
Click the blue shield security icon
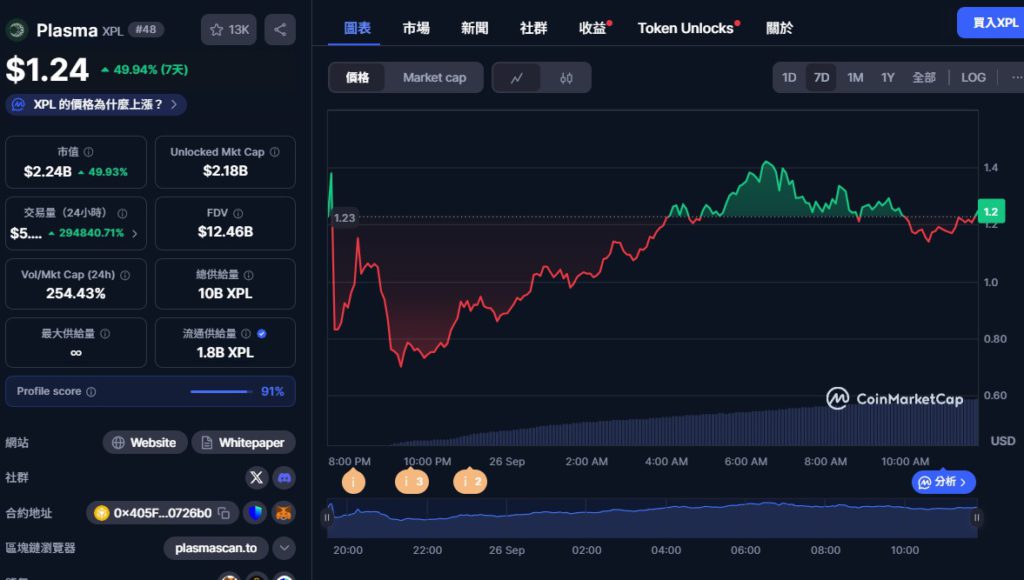(x=256, y=513)
